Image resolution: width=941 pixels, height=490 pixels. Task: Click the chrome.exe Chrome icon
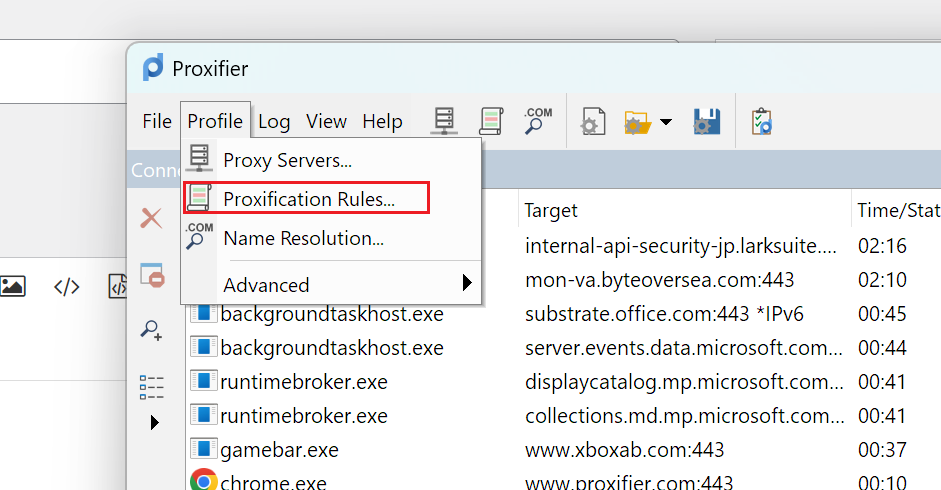coord(203,480)
